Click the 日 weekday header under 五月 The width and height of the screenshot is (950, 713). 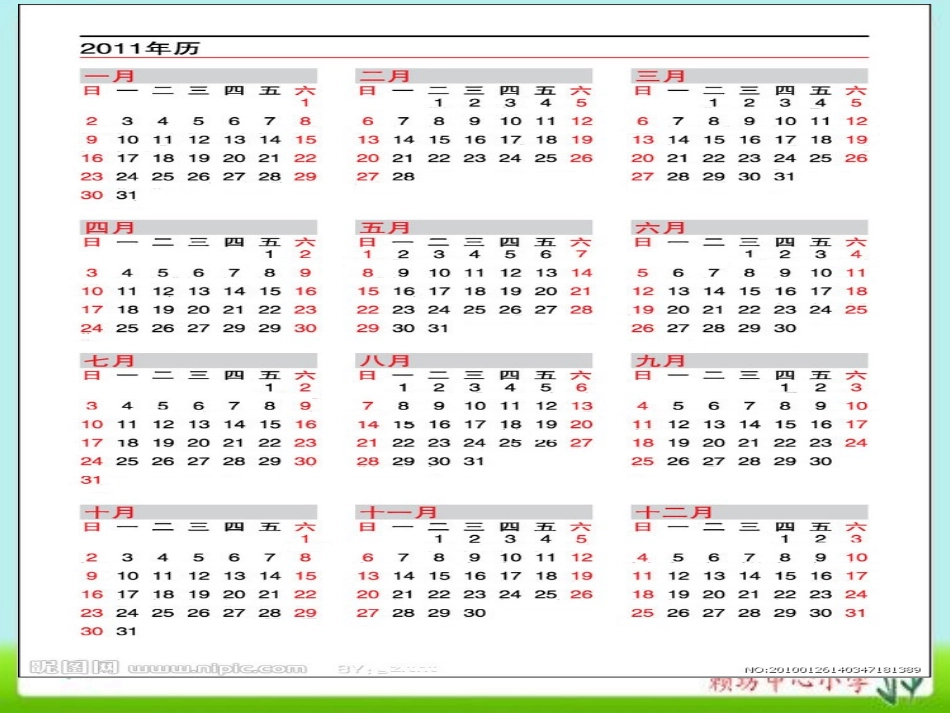(368, 242)
